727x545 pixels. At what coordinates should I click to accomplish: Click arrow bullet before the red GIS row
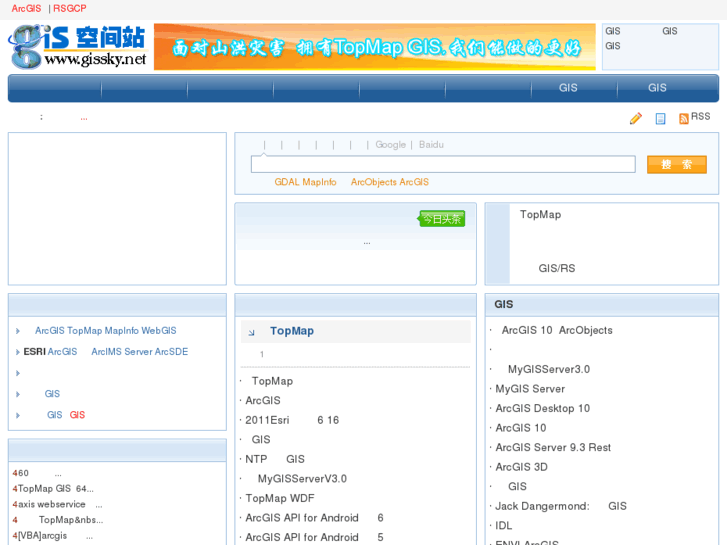[18, 415]
